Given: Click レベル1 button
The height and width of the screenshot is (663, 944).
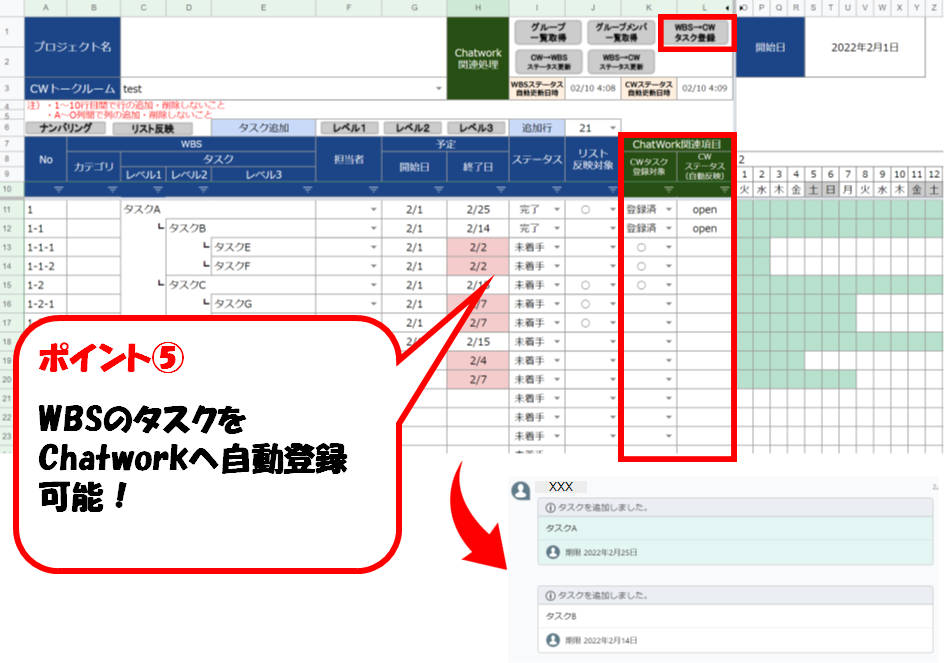Looking at the screenshot, I should pyautogui.click(x=349, y=128).
